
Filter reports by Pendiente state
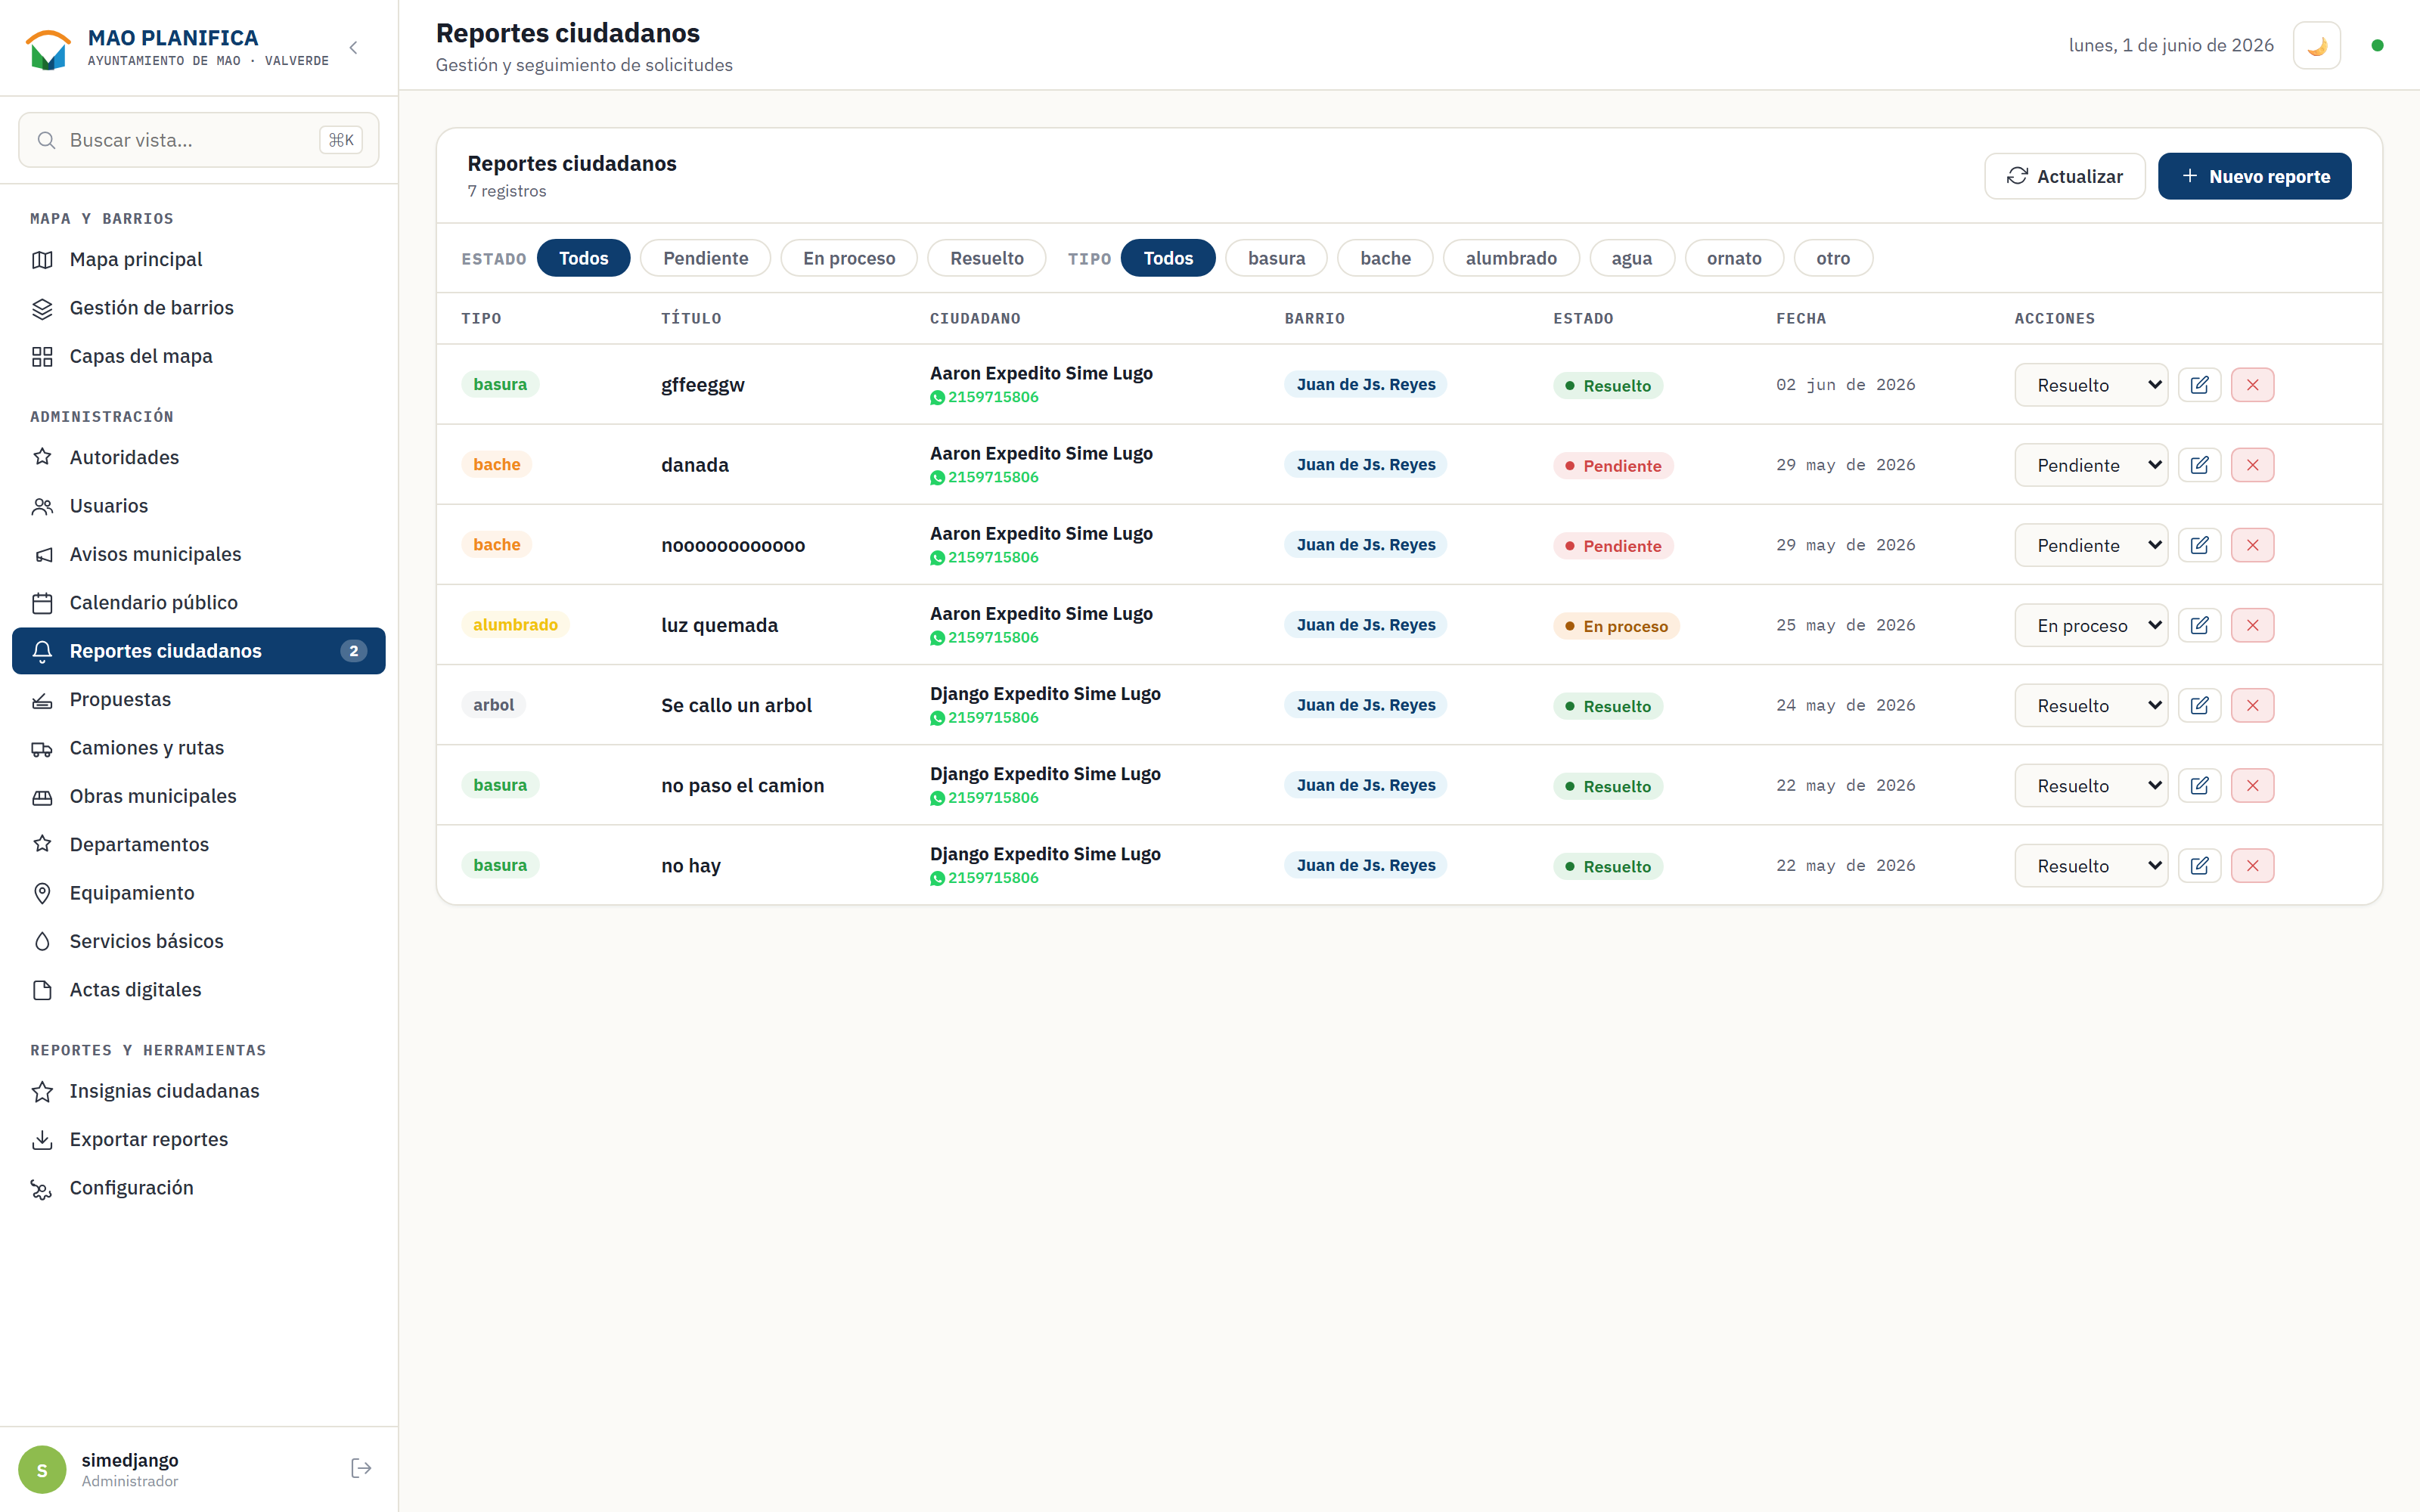705,258
